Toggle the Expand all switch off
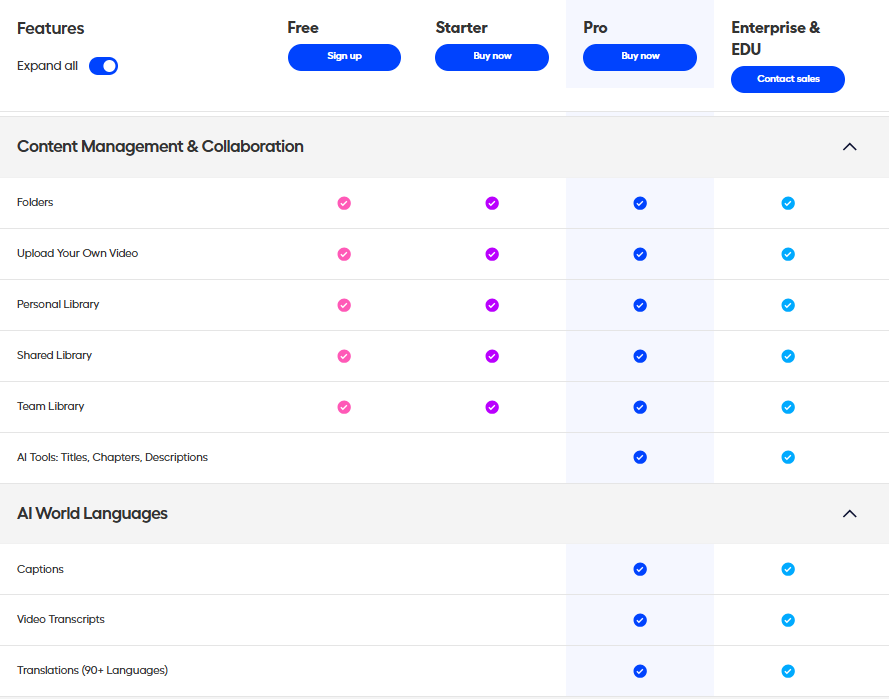 (103, 66)
